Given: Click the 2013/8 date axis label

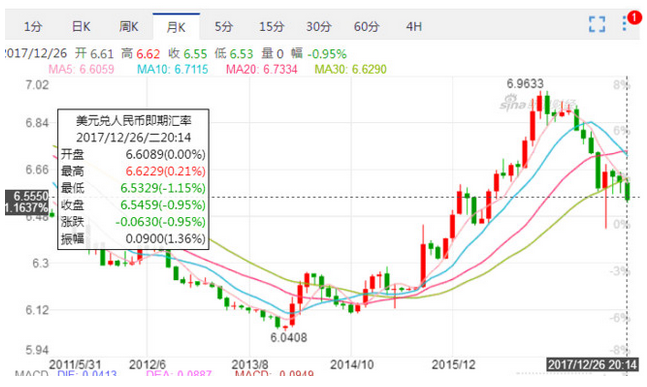Looking at the screenshot, I should (x=250, y=365).
